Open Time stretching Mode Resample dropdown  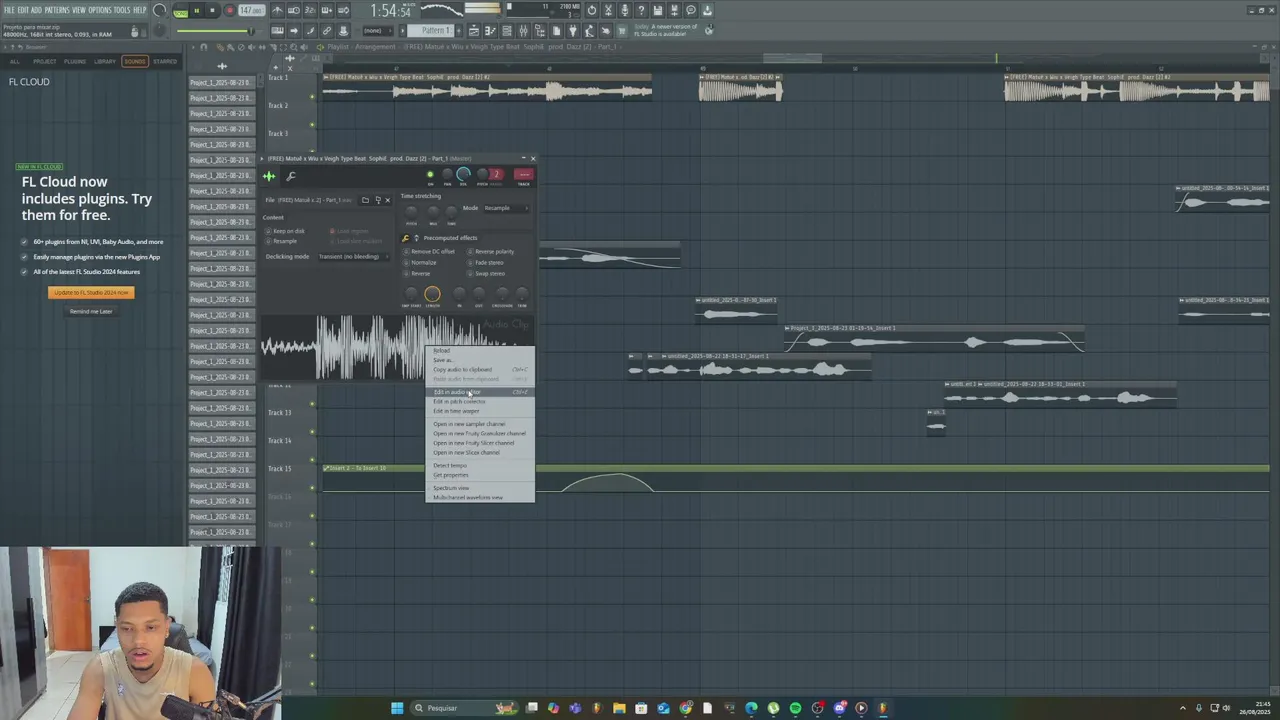506,208
